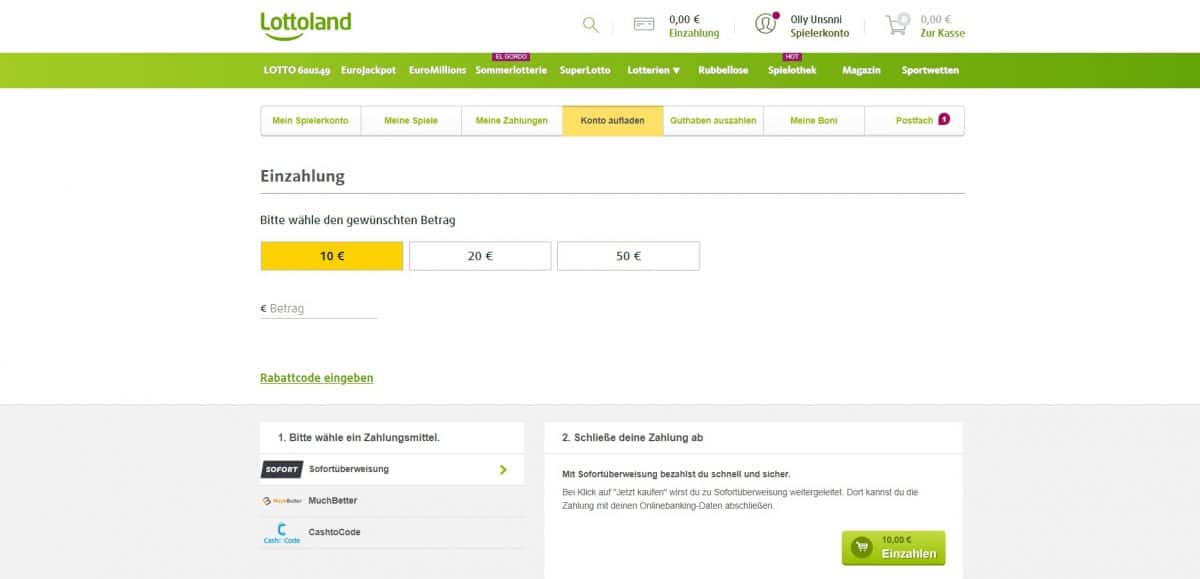Open Sportwetten in the navigation
1200x579 pixels.
pyautogui.click(x=930, y=70)
